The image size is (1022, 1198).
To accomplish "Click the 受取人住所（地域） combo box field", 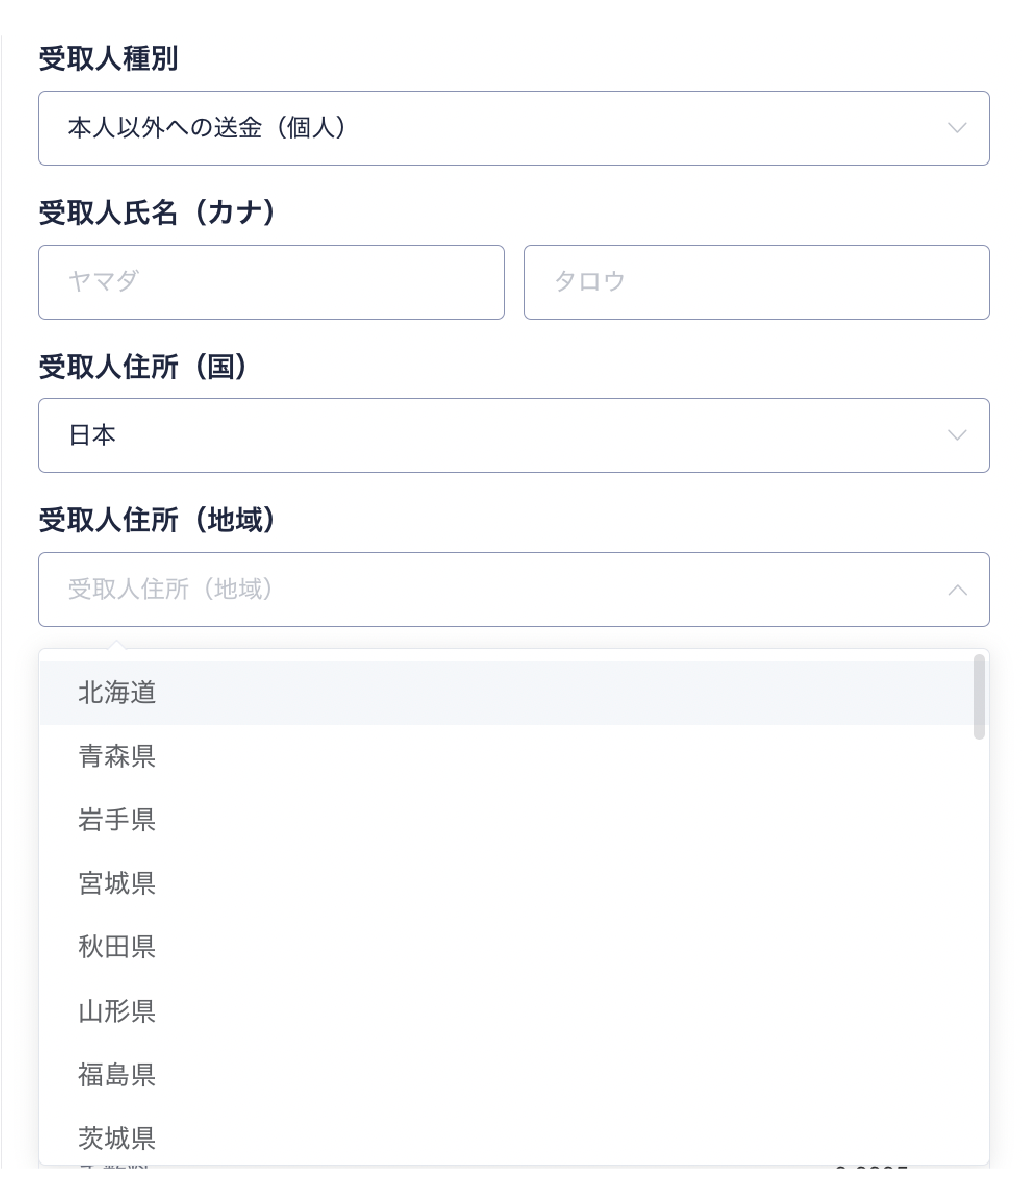I will point(500,590).
